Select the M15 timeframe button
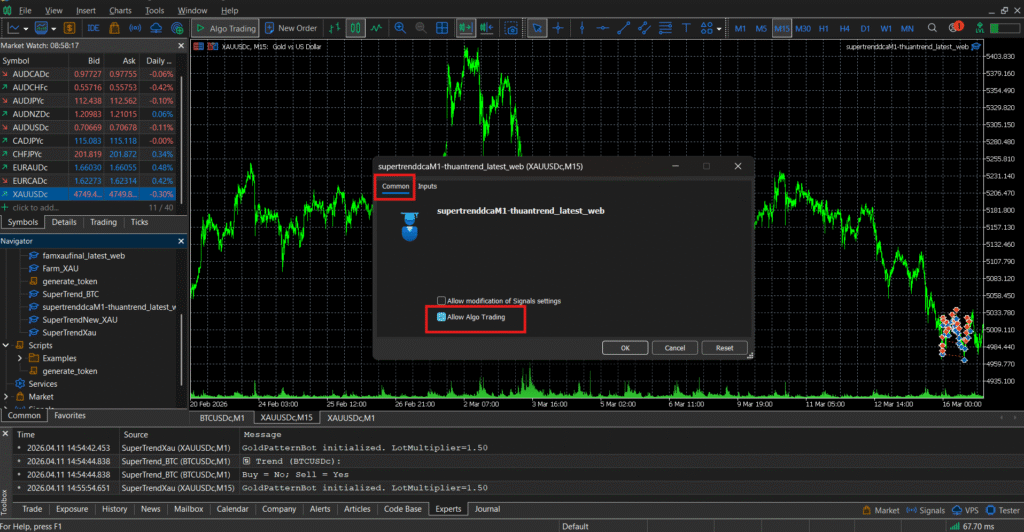 pos(782,28)
